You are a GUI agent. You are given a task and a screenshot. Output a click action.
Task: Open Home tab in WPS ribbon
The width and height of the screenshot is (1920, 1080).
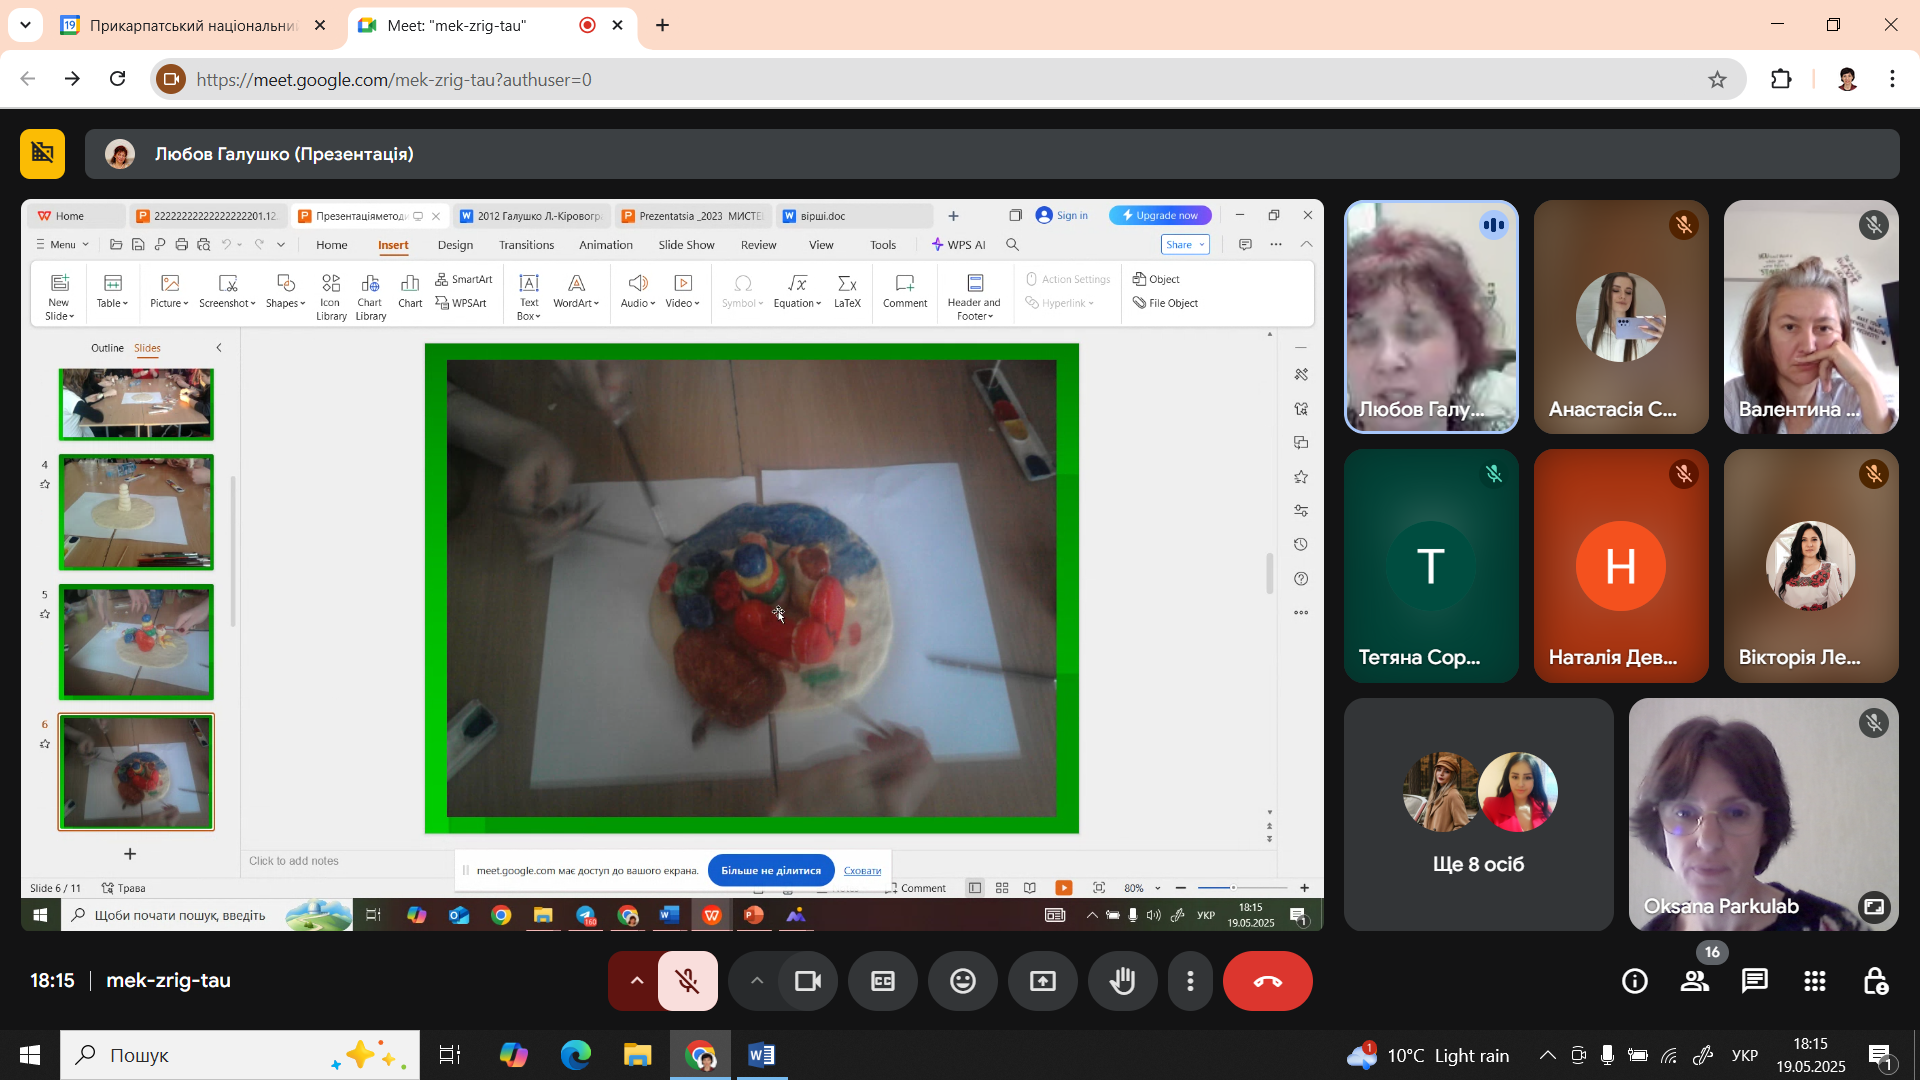pos(332,245)
